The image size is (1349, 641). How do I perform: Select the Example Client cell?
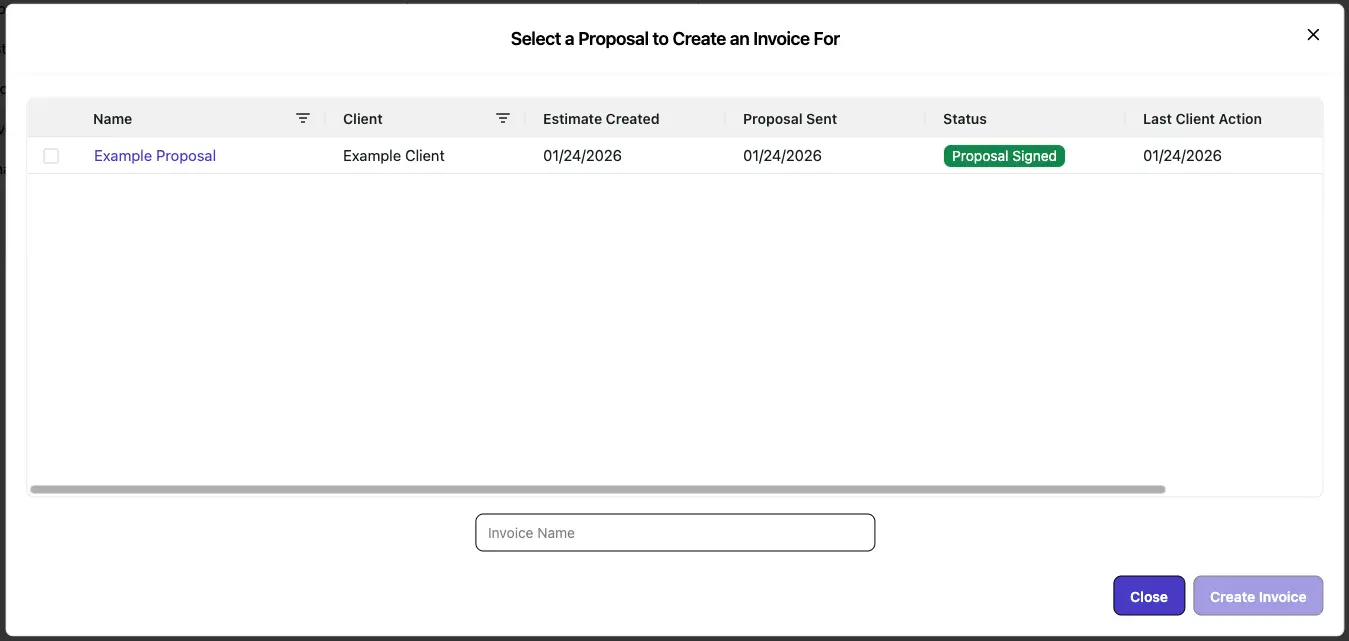point(394,155)
